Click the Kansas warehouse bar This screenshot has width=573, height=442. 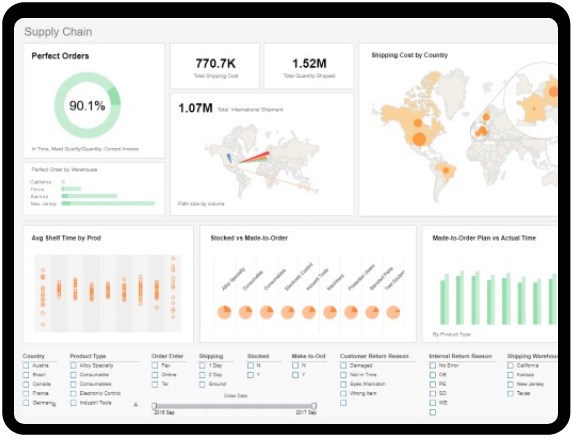point(90,196)
